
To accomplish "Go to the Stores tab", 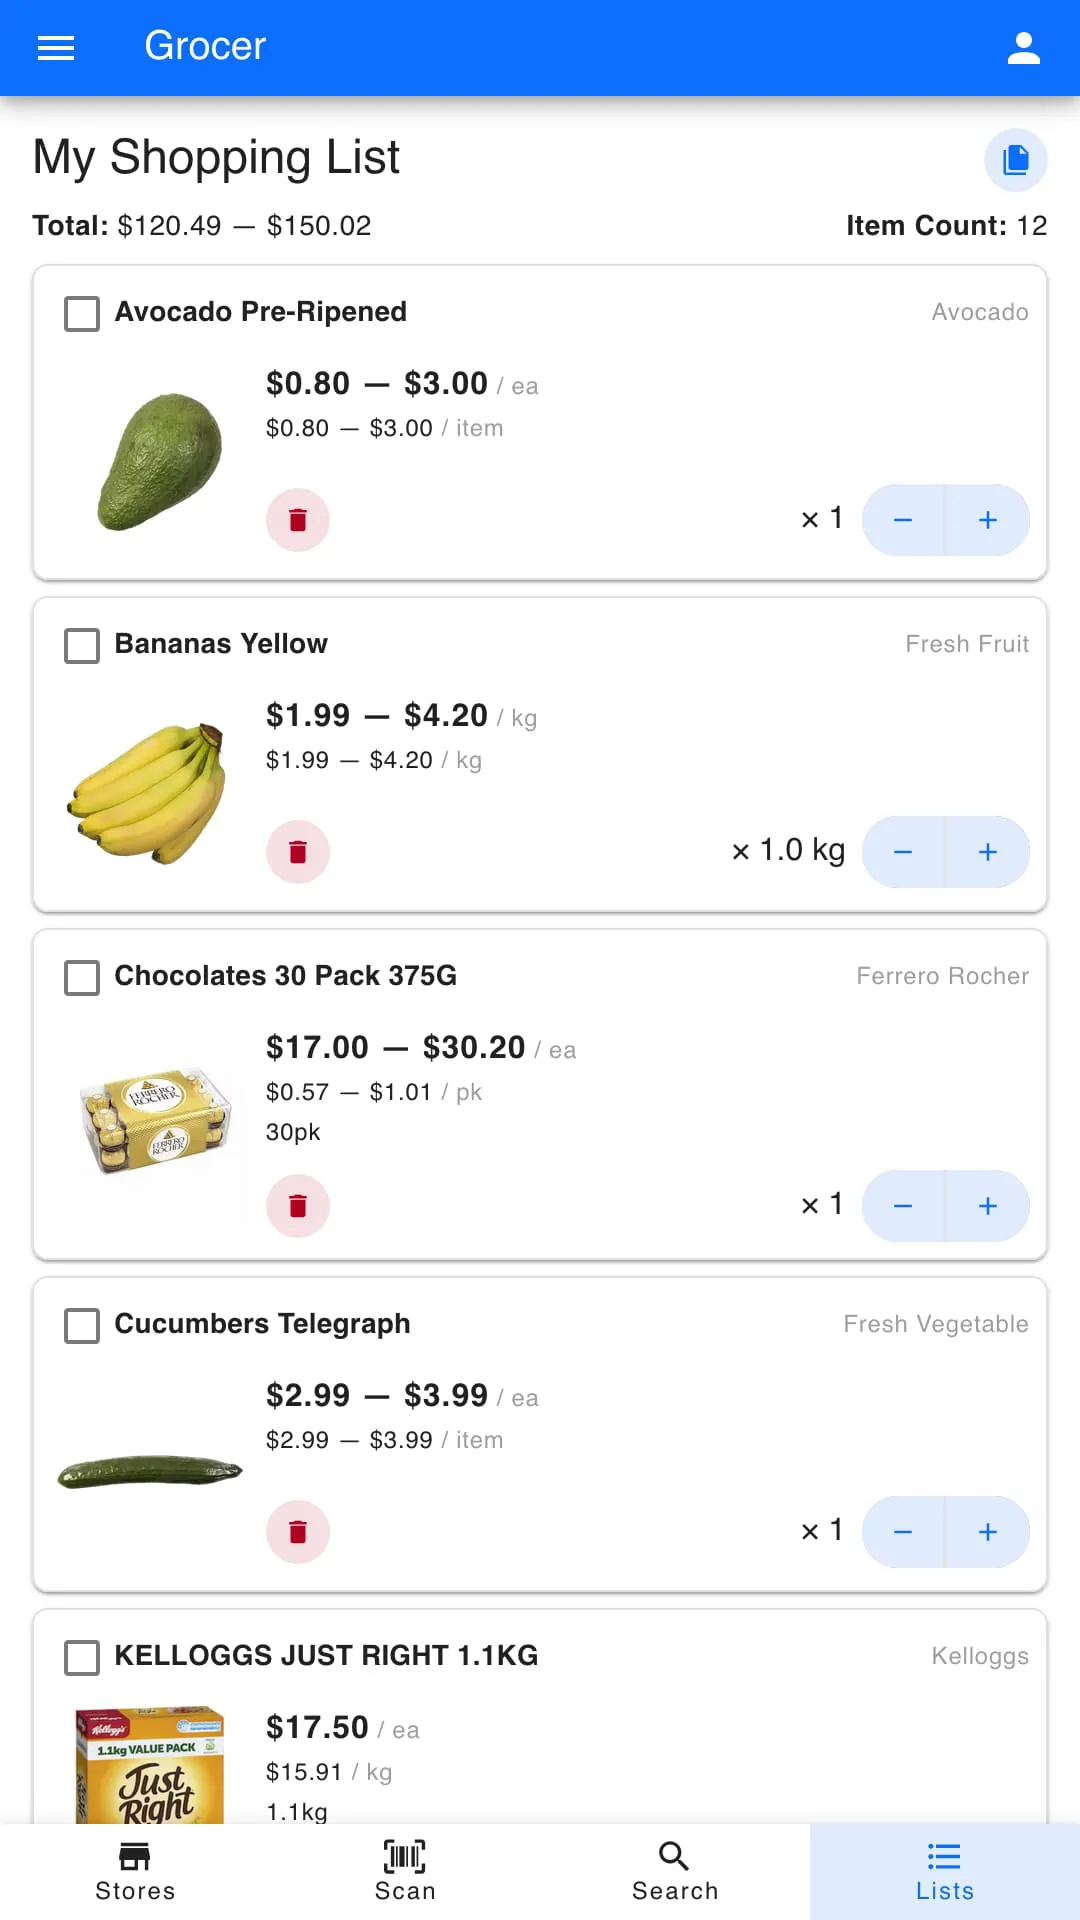I will pyautogui.click(x=135, y=1870).
